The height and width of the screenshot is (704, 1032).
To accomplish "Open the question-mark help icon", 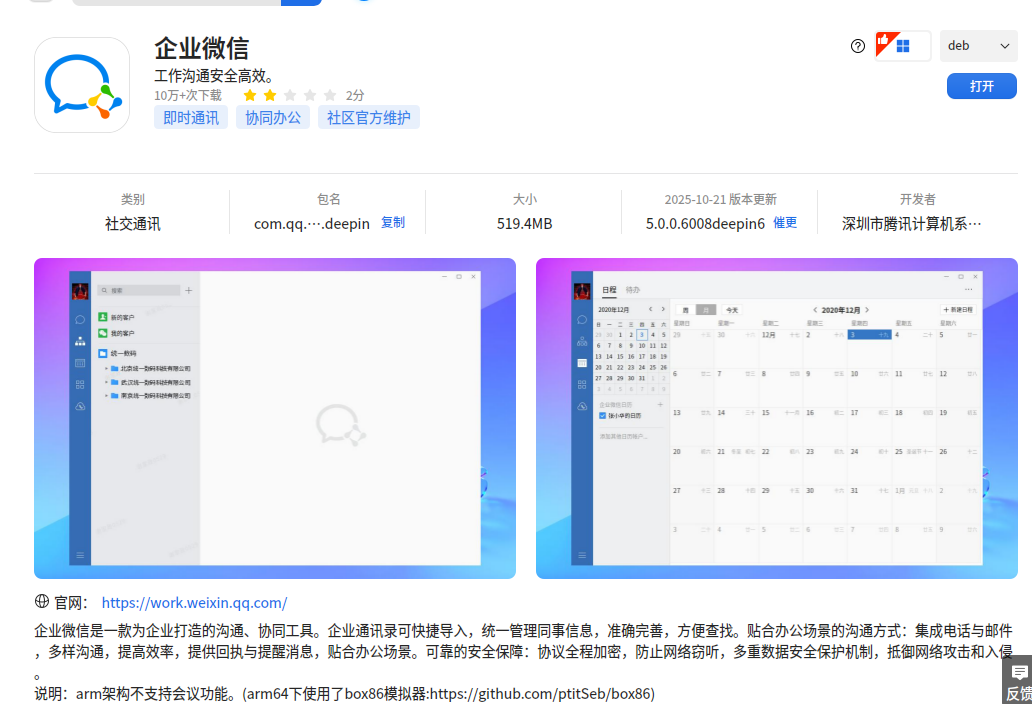I will [858, 46].
